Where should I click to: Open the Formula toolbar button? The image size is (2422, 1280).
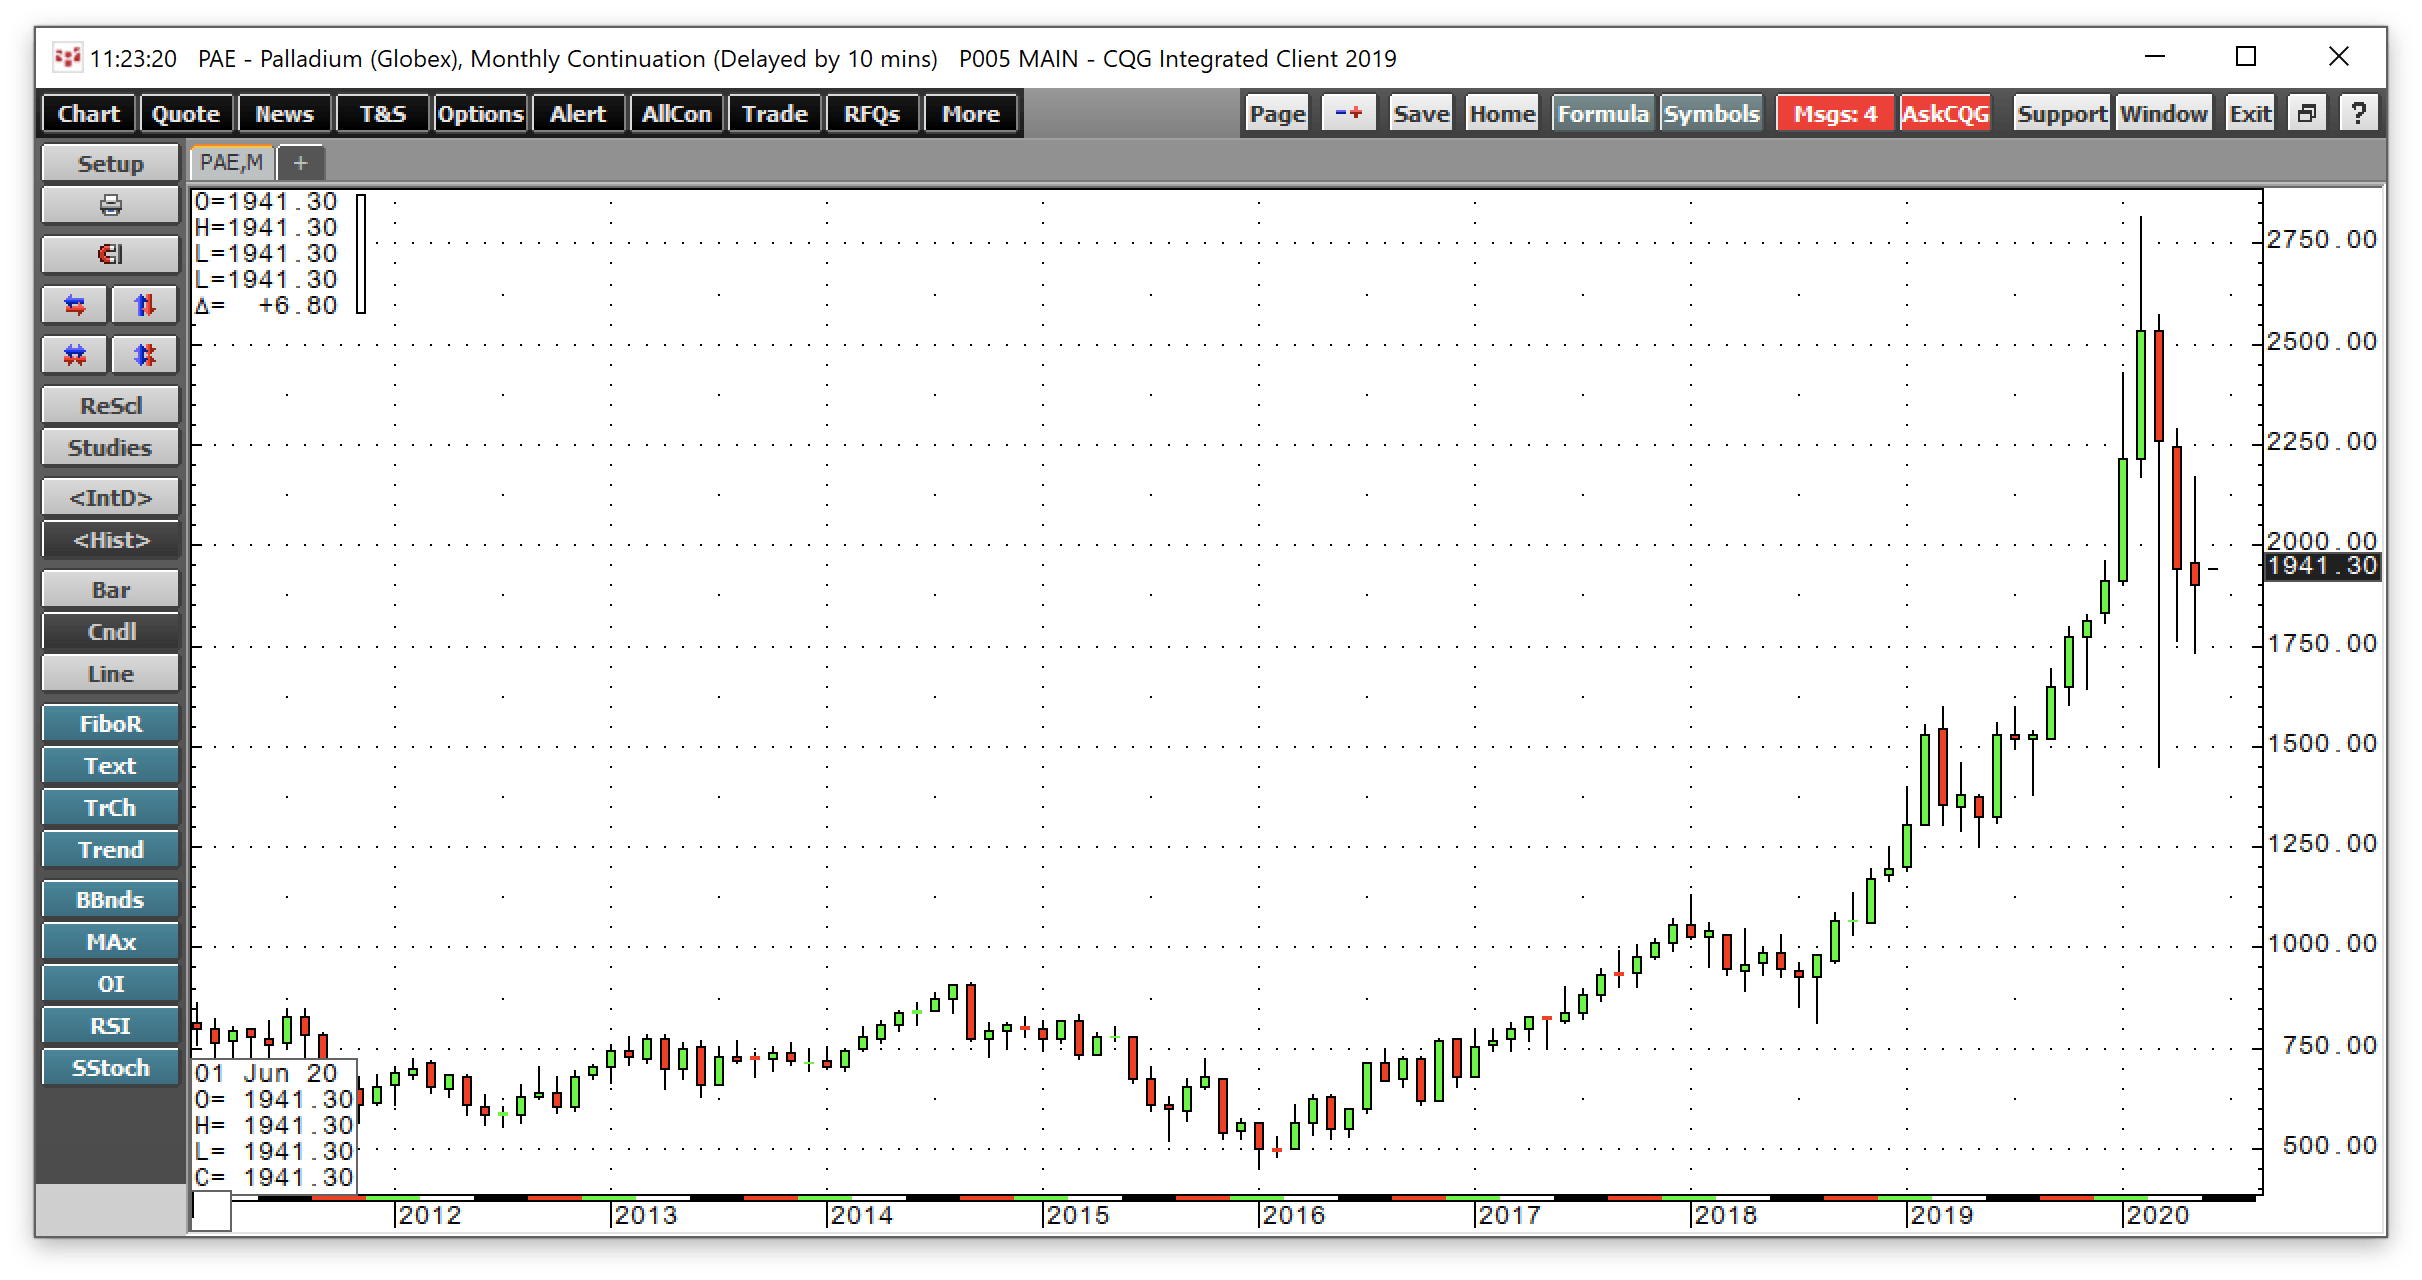(1603, 113)
